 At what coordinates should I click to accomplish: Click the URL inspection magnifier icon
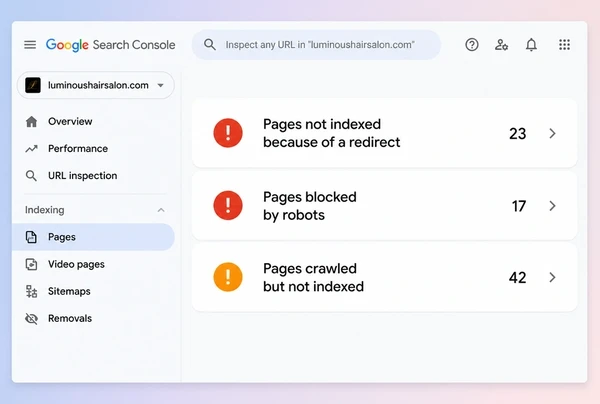click(x=31, y=176)
